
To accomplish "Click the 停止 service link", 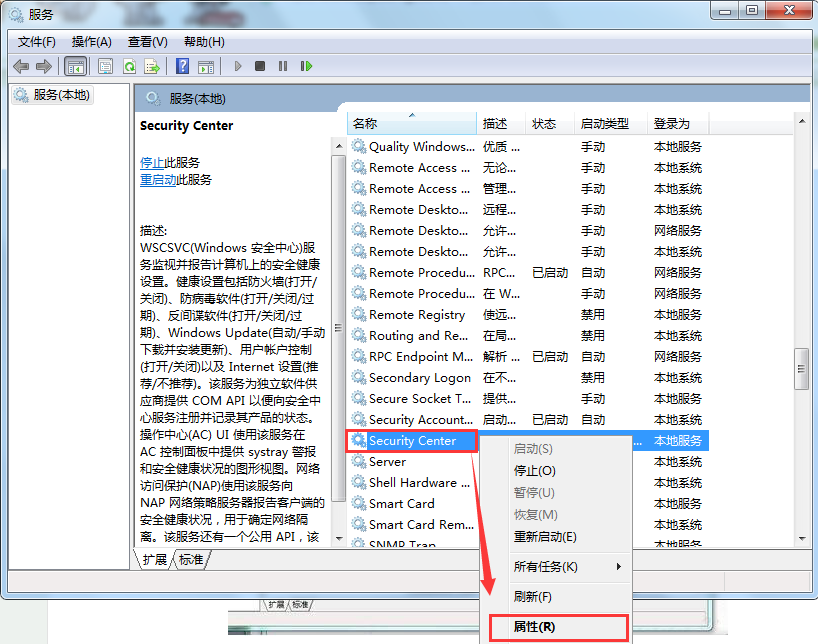I will (152, 162).
